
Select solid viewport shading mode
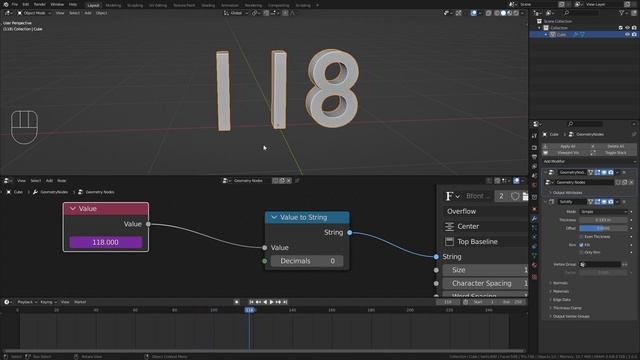(503, 13)
